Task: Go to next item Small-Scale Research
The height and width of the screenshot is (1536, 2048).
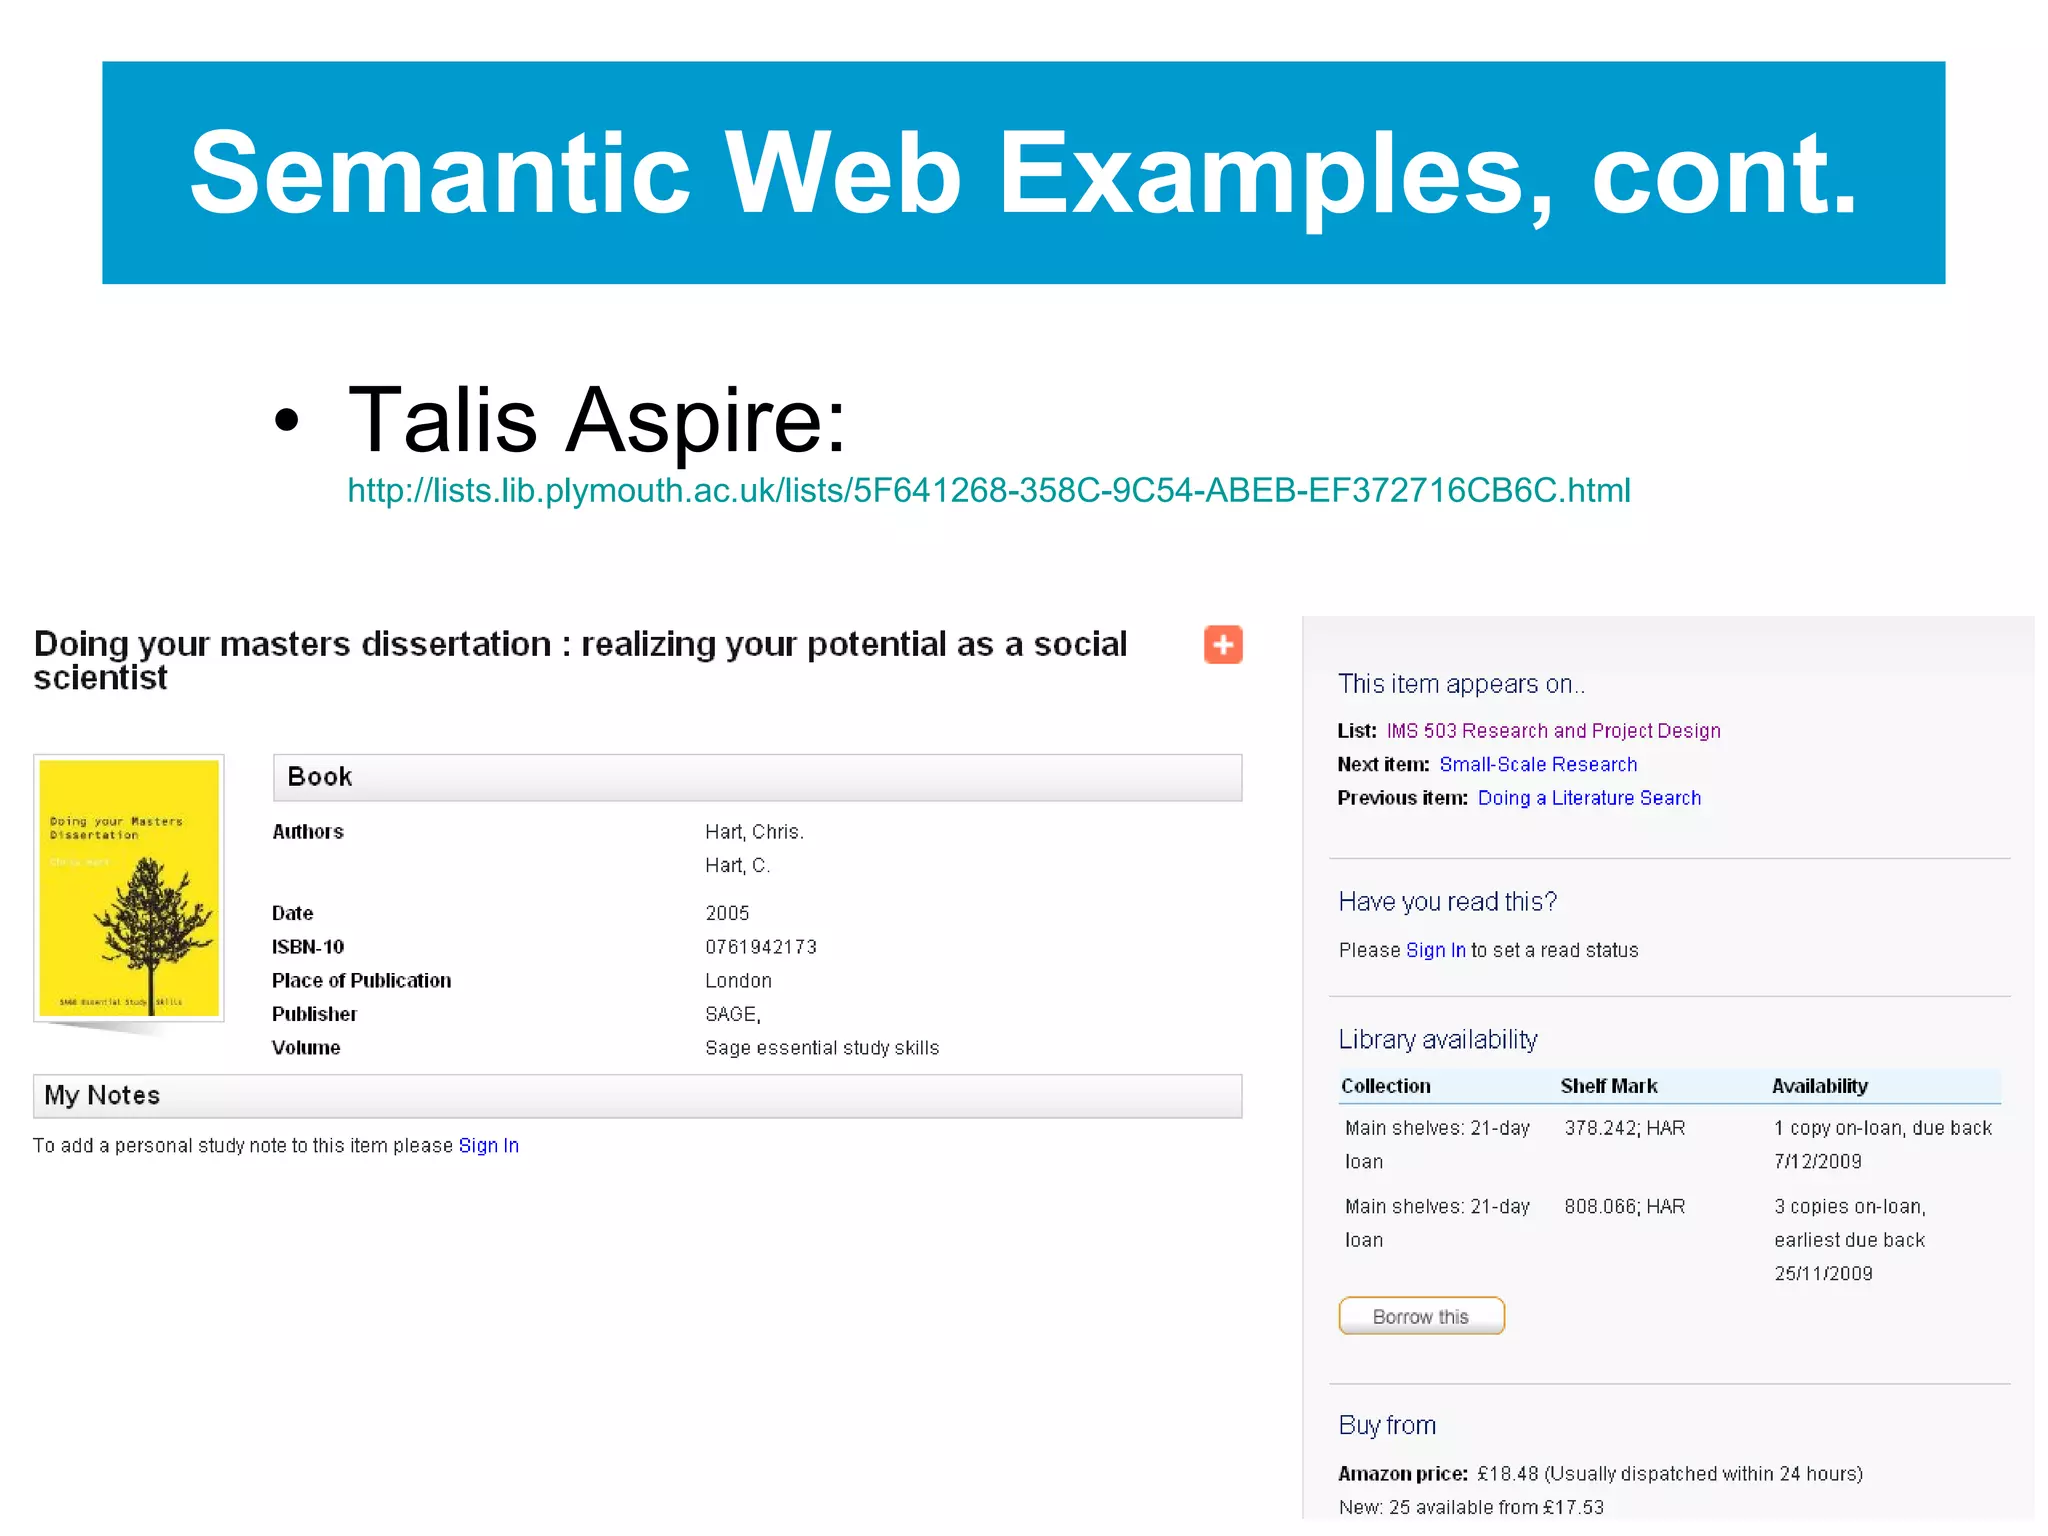Action: click(1537, 765)
